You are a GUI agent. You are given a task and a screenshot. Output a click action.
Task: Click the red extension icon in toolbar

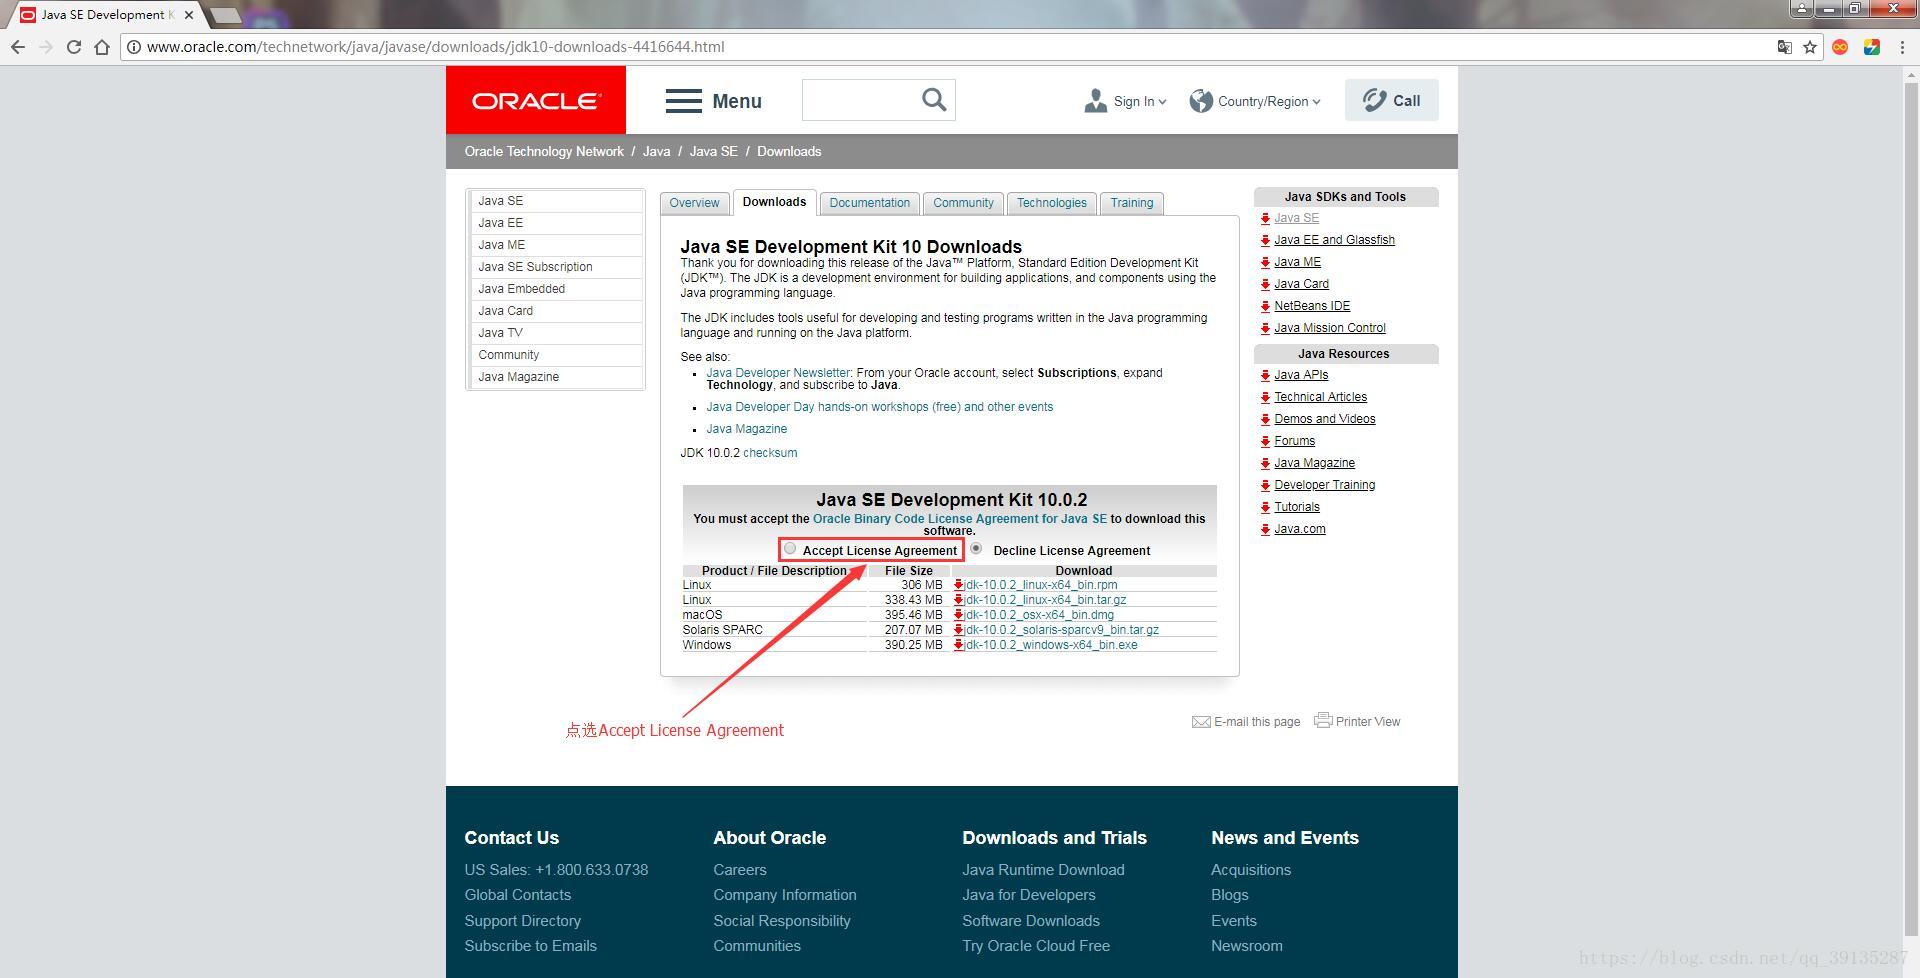click(1840, 47)
